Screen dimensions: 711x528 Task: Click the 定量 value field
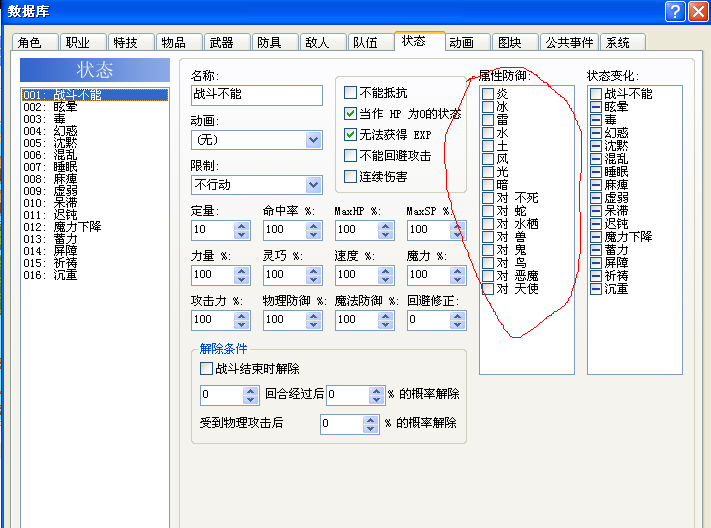tap(213, 230)
